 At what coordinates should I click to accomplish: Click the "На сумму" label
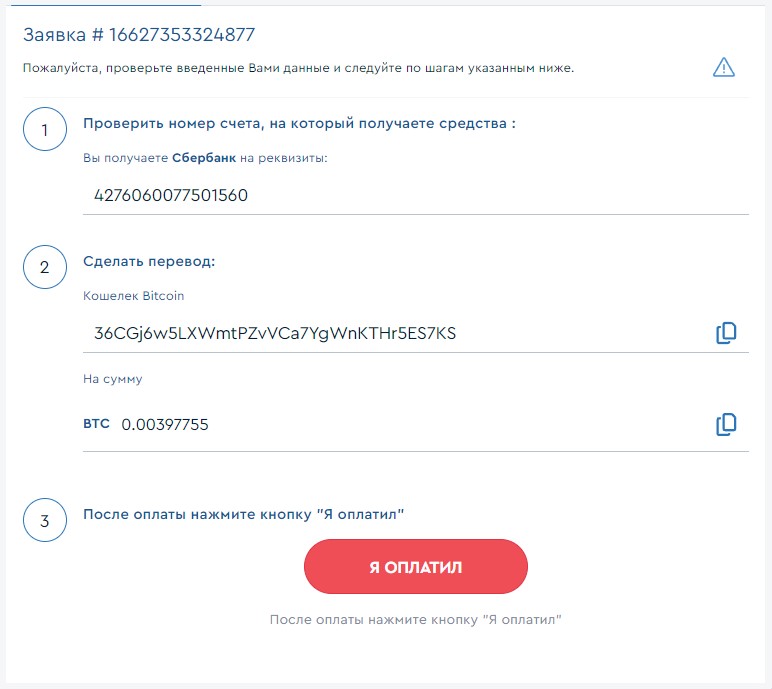(x=112, y=379)
